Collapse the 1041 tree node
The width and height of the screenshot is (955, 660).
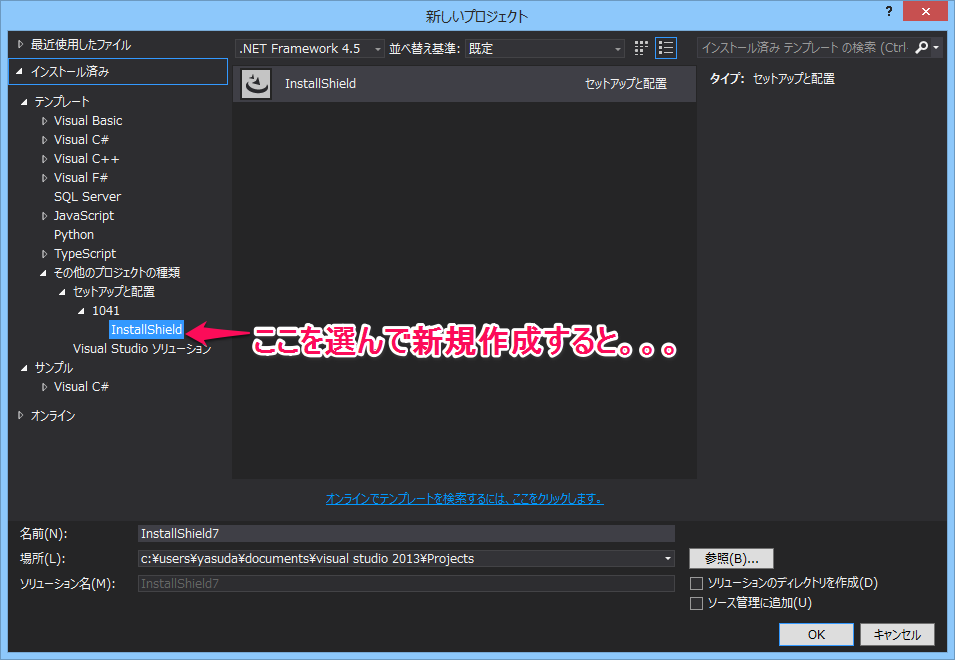[x=82, y=311]
